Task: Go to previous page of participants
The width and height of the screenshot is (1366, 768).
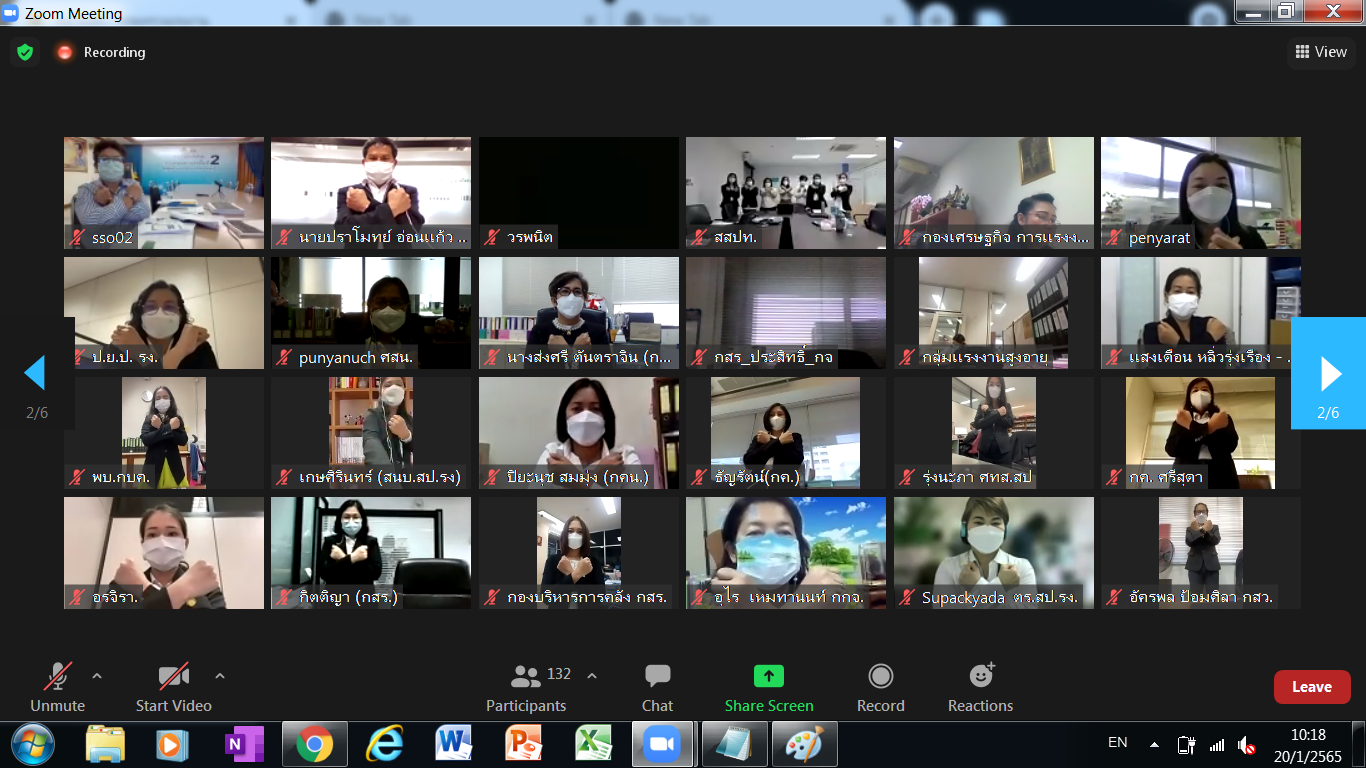Action: [x=35, y=374]
